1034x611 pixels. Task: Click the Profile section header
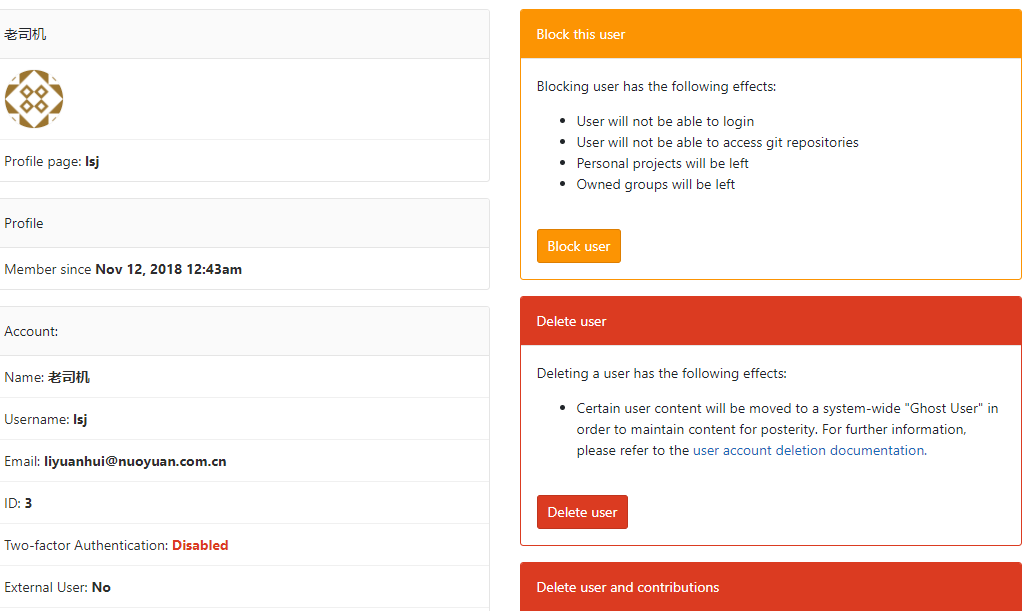[x=24, y=223]
